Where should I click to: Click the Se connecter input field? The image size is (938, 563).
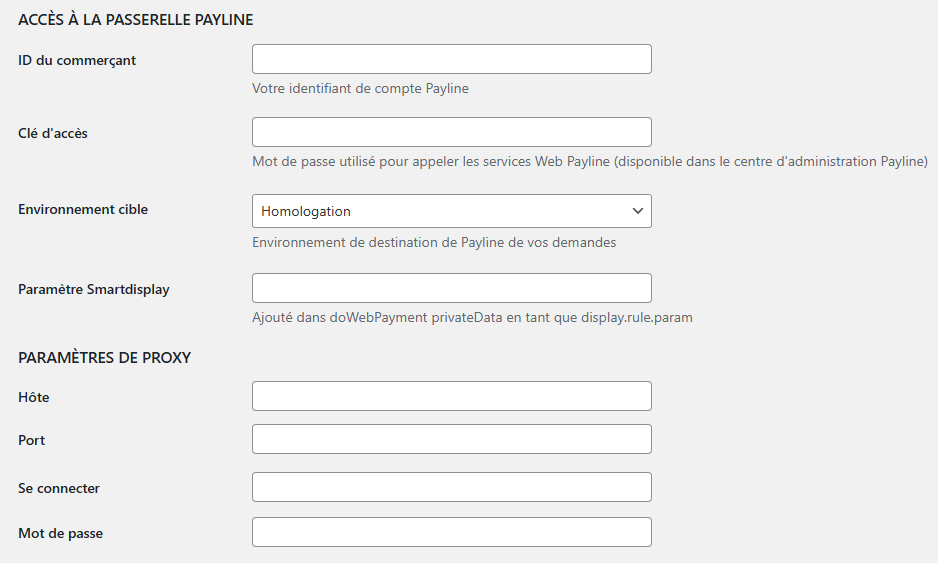[452, 487]
